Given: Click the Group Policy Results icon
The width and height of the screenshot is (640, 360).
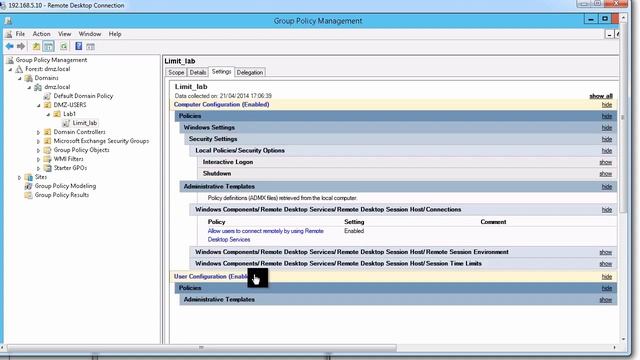Looking at the screenshot, I should tap(29, 195).
